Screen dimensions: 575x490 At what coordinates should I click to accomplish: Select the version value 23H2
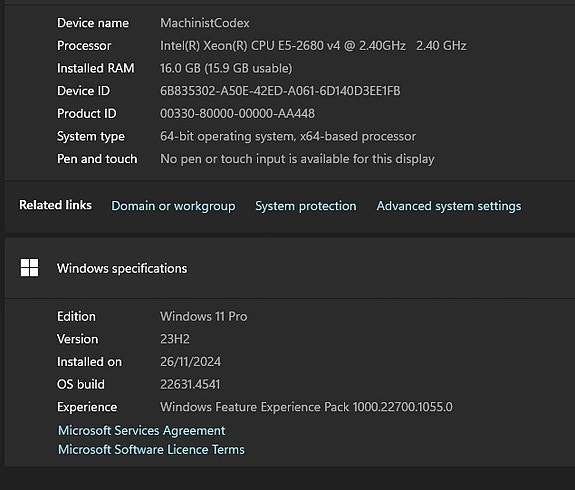pos(175,339)
